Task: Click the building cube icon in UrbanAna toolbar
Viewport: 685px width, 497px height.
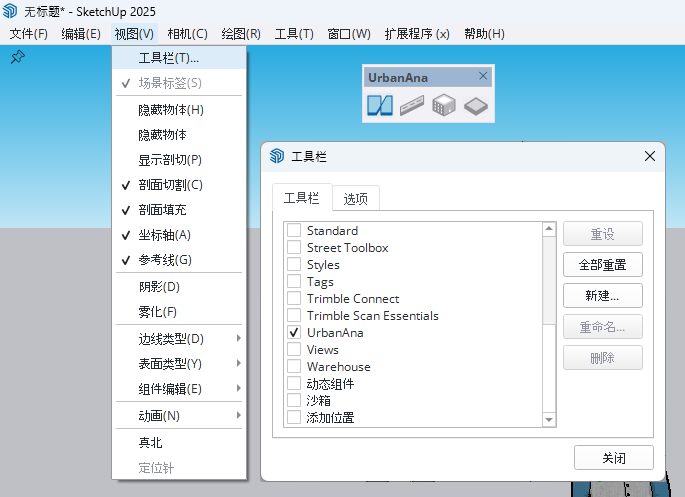Action: tap(443, 106)
